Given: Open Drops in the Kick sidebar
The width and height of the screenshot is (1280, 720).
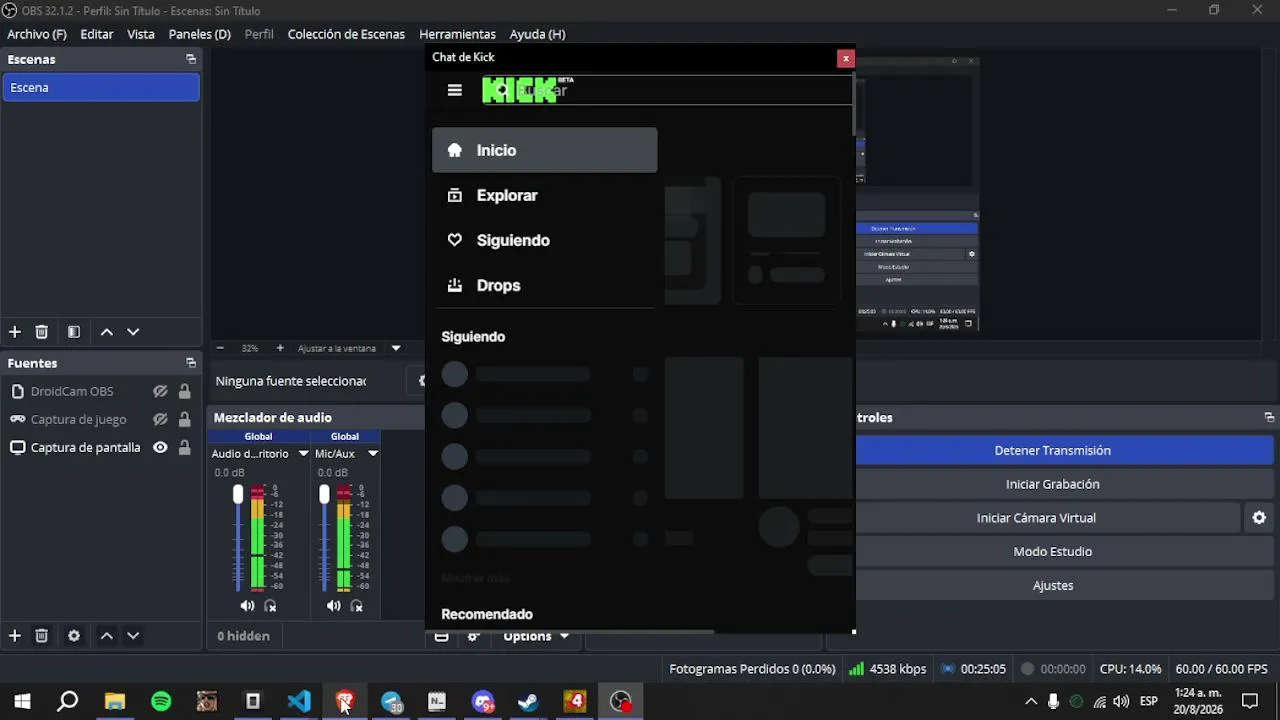Looking at the screenshot, I should point(545,285).
